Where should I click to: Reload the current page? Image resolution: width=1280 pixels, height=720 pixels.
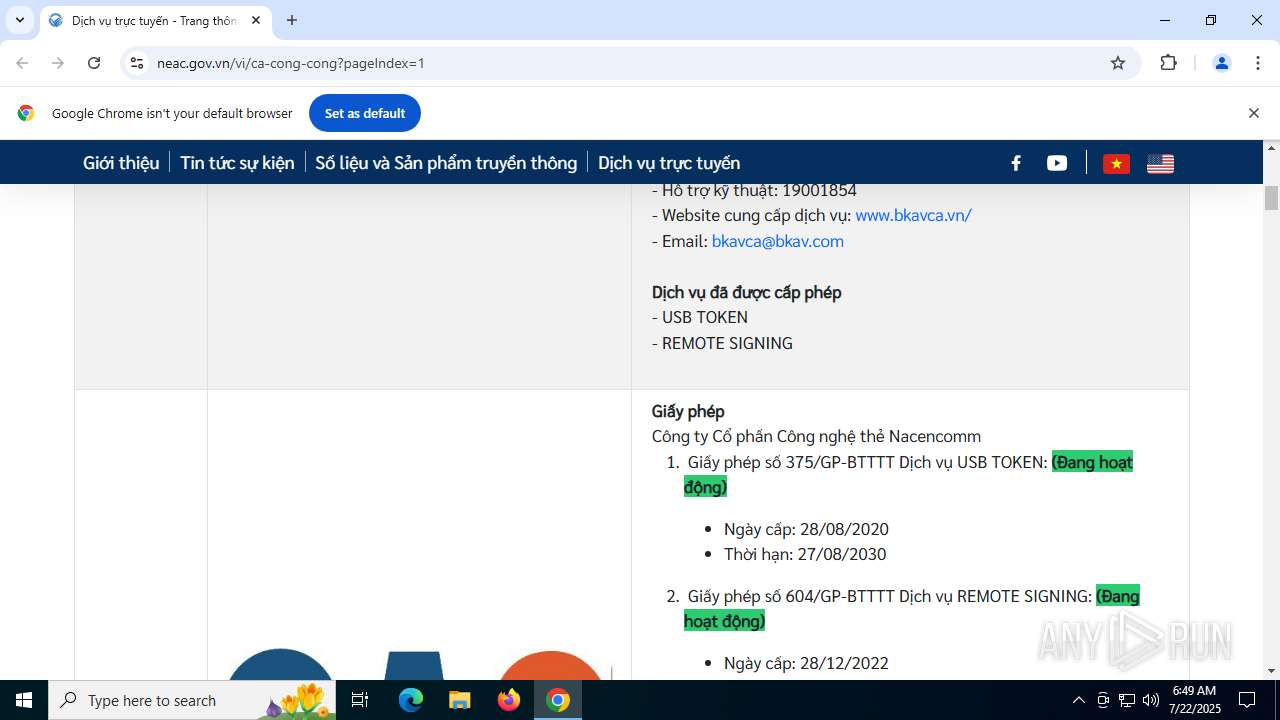(x=94, y=63)
